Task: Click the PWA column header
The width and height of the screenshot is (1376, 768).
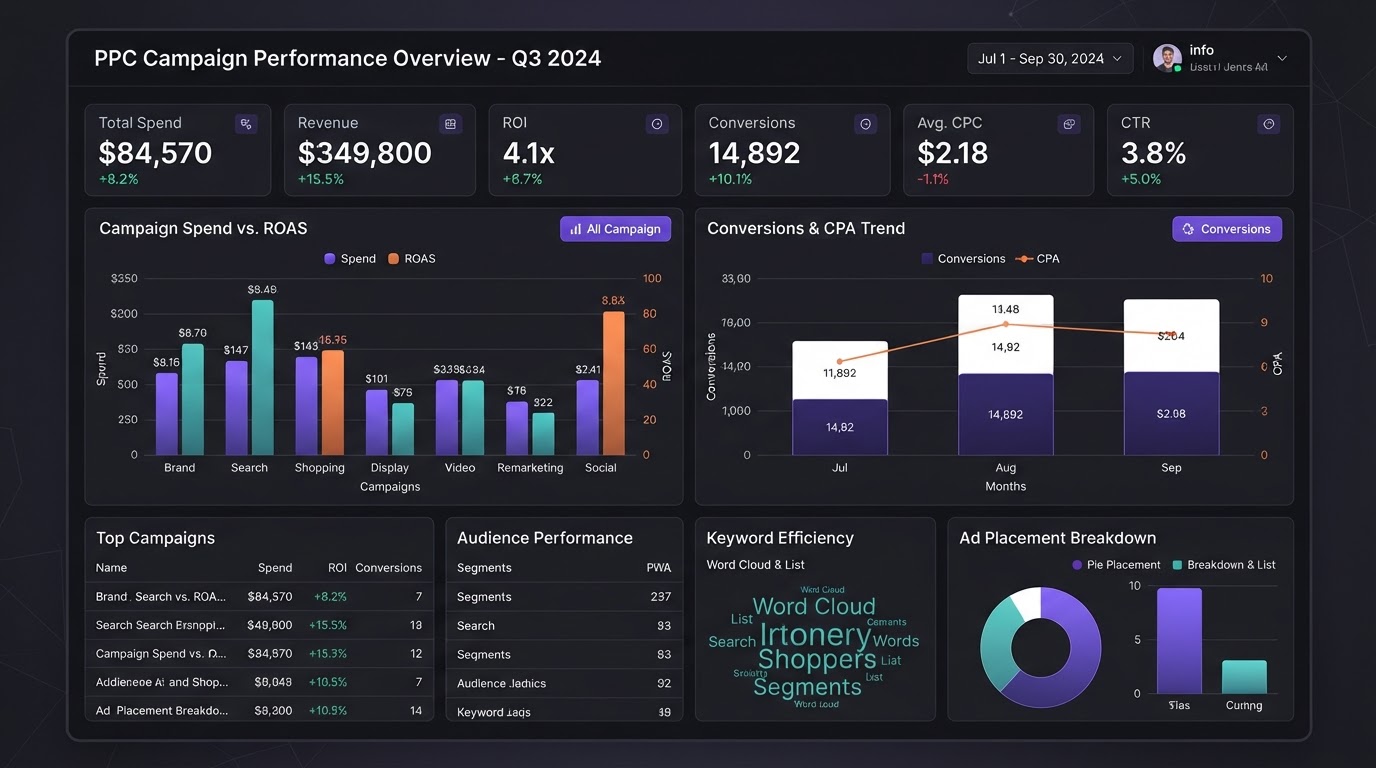Action: [x=659, y=568]
